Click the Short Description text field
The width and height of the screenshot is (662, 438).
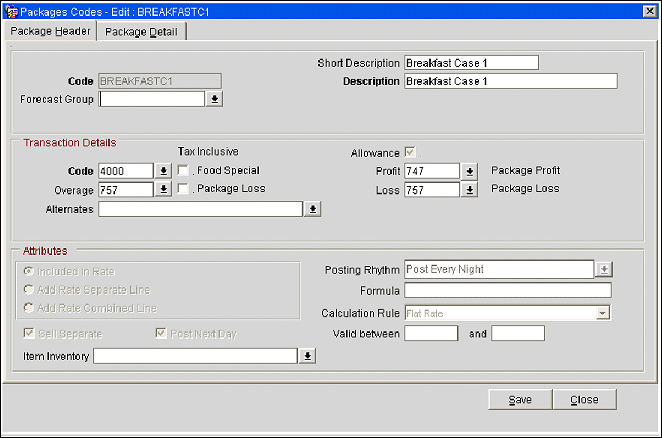click(471, 62)
